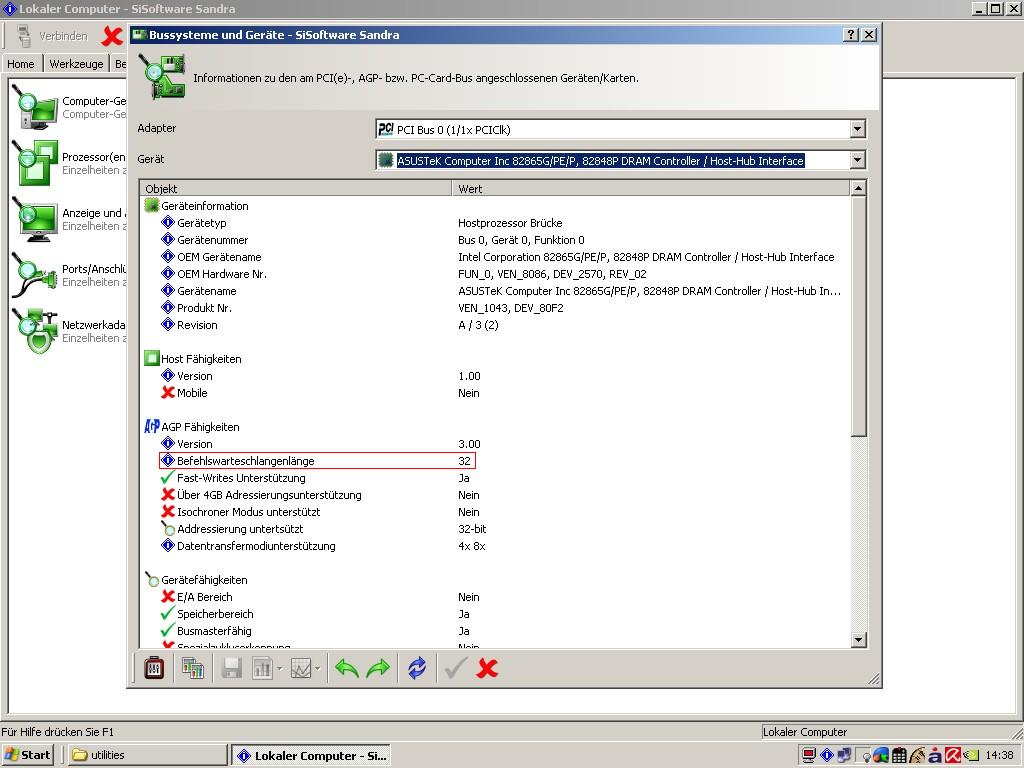Screen dimensions: 1024x768
Task: Refresh with the blue circular arrows icon
Action: click(x=417, y=668)
